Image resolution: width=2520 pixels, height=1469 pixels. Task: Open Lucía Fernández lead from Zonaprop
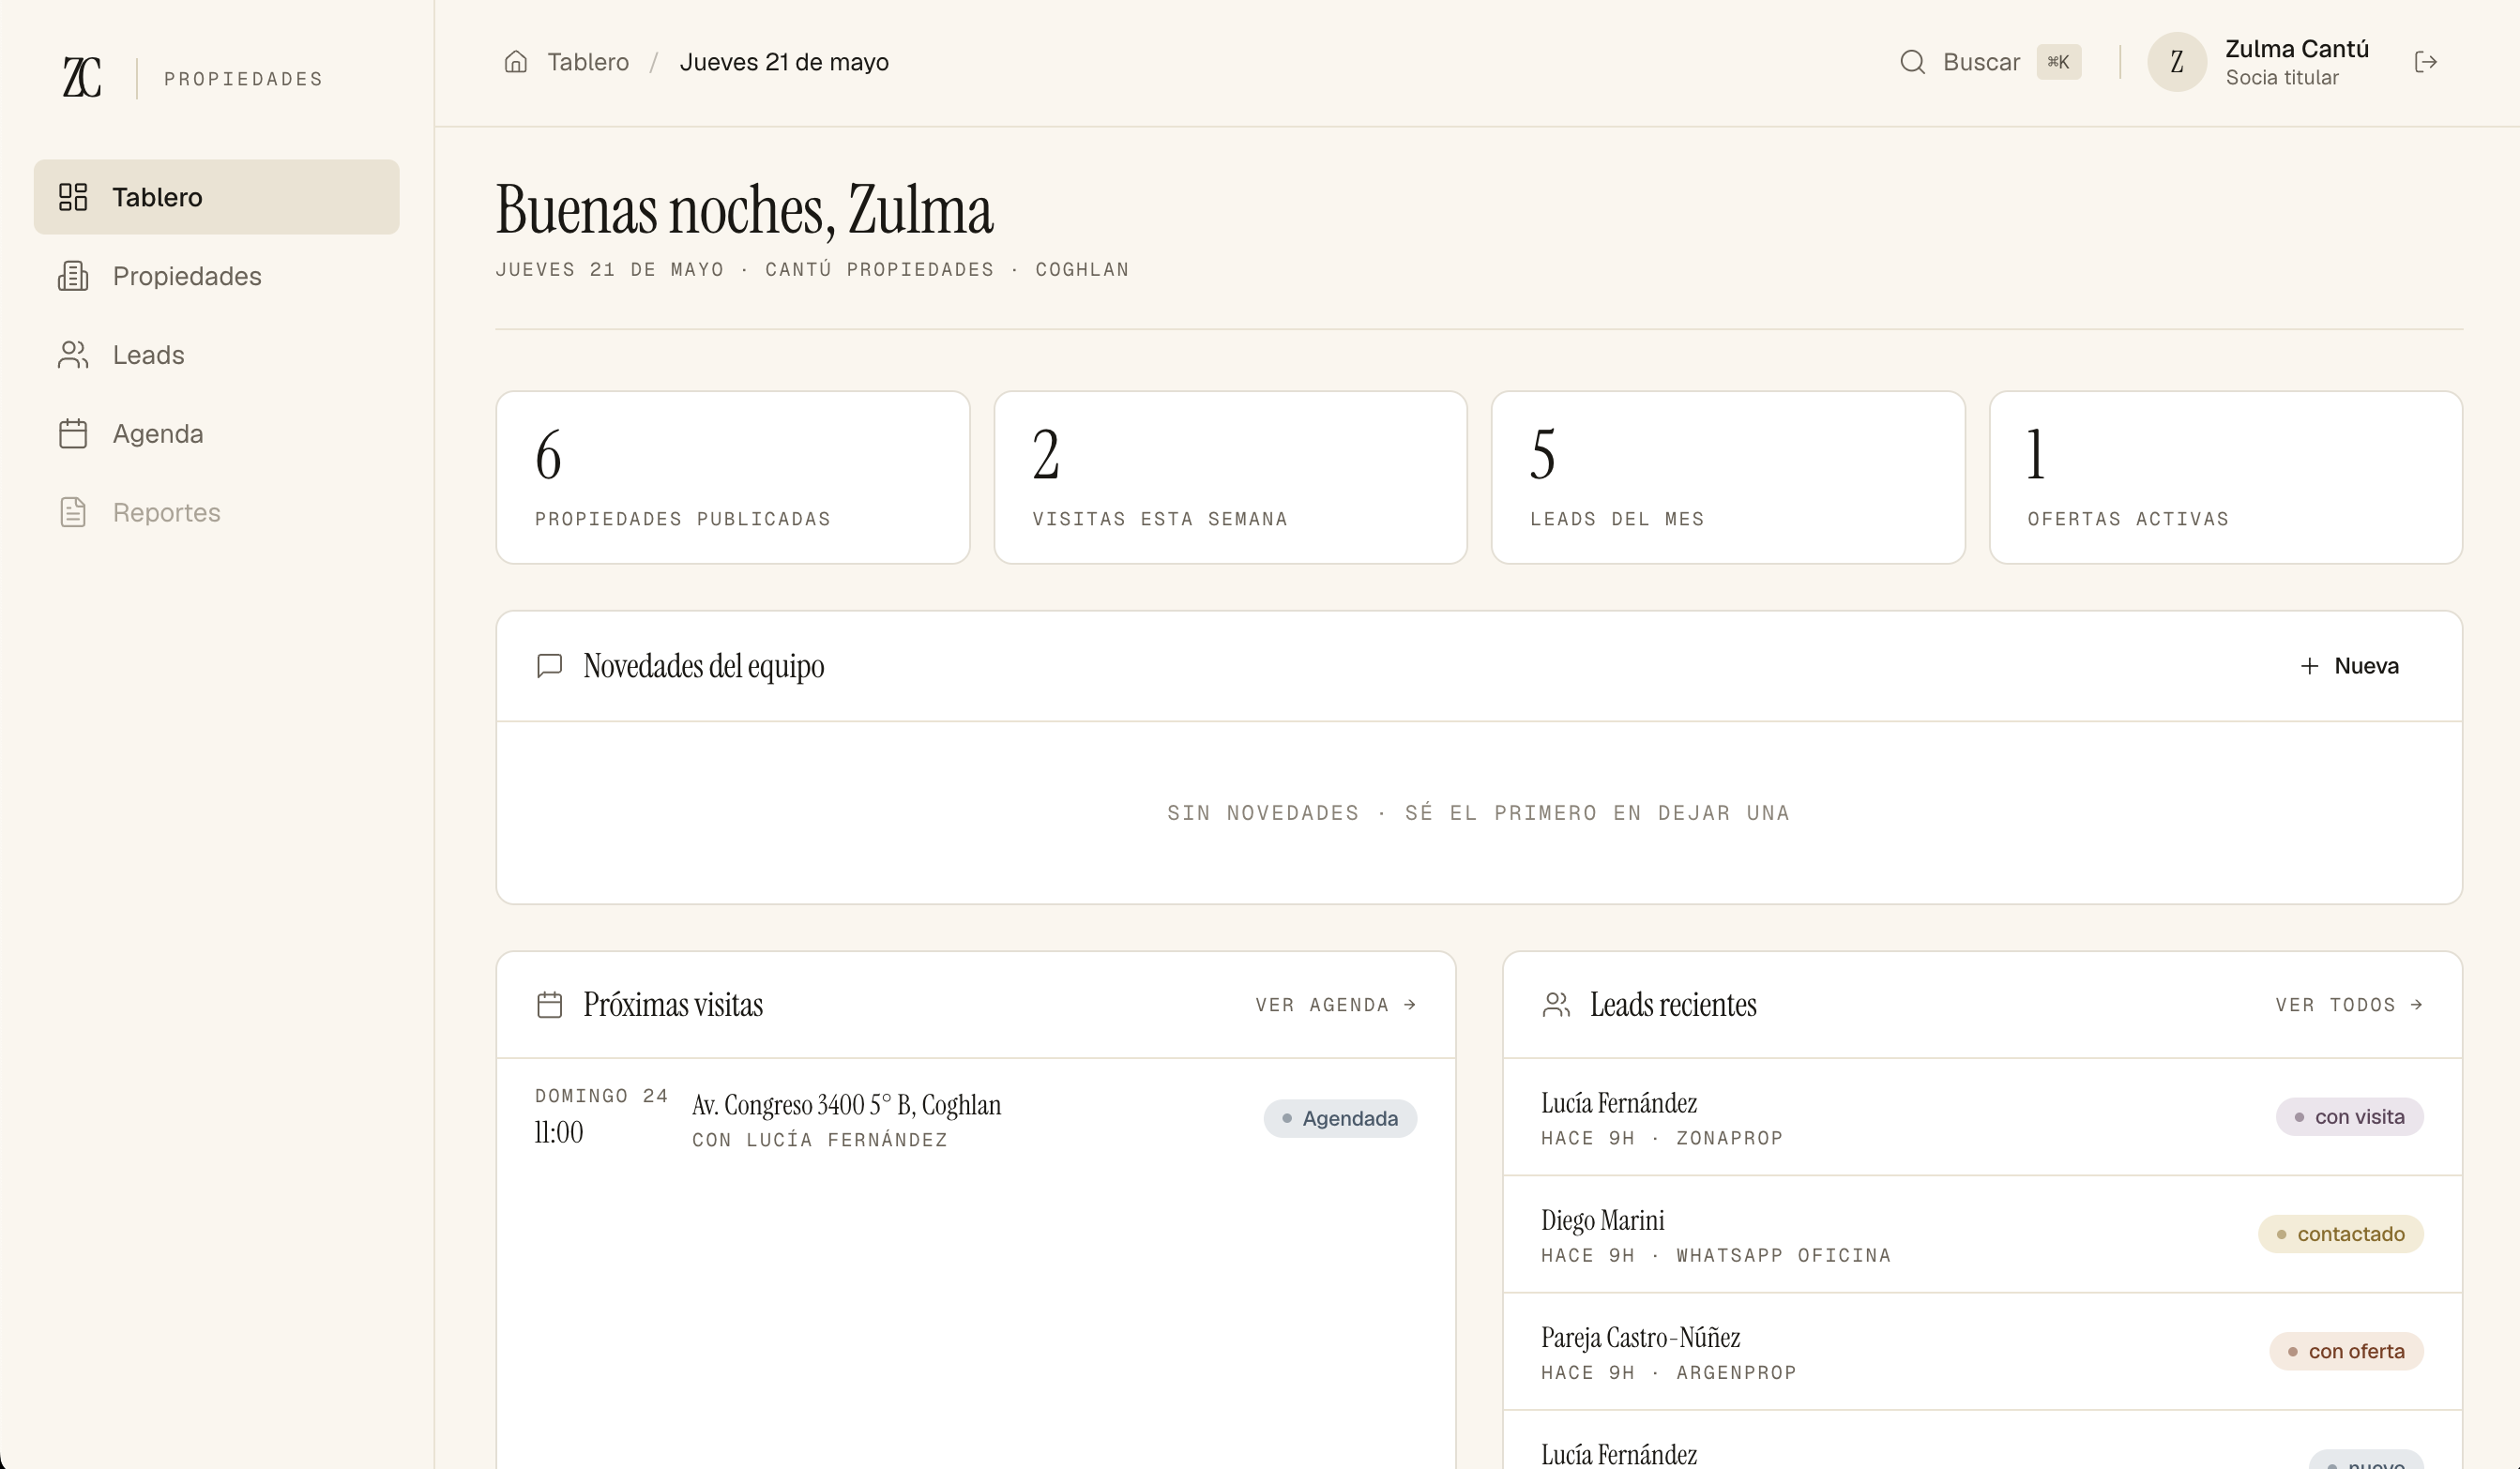click(x=1982, y=1117)
